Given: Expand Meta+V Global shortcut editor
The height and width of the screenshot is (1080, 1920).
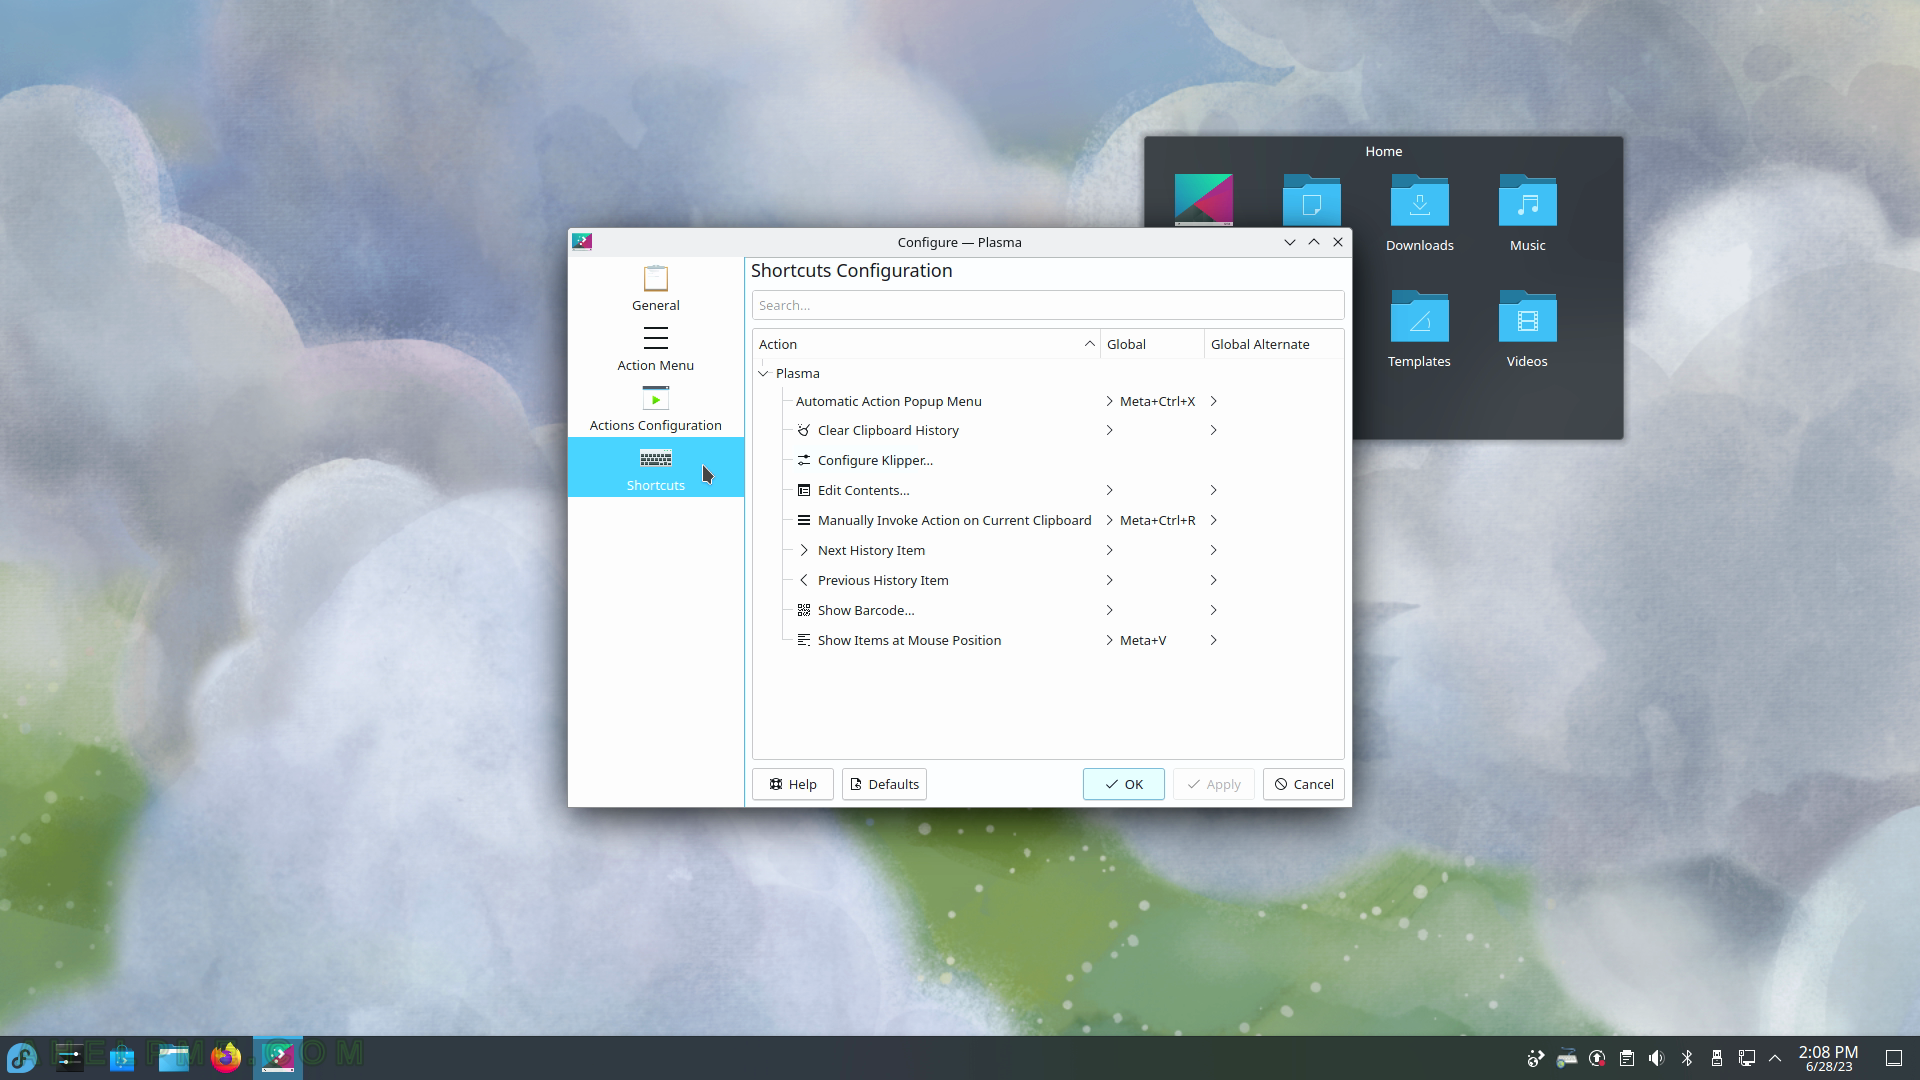Looking at the screenshot, I should point(1109,640).
